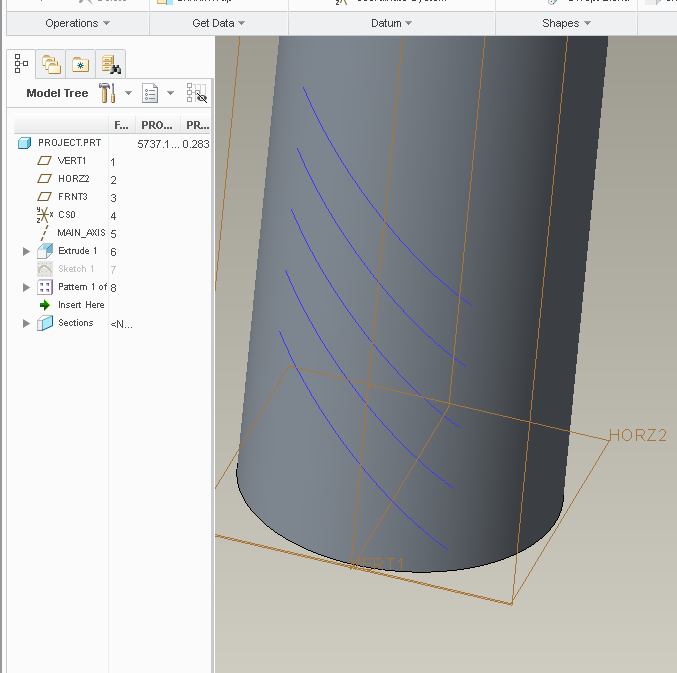Open the Shapes group dropdown
The image size is (677, 673).
[x=566, y=23]
